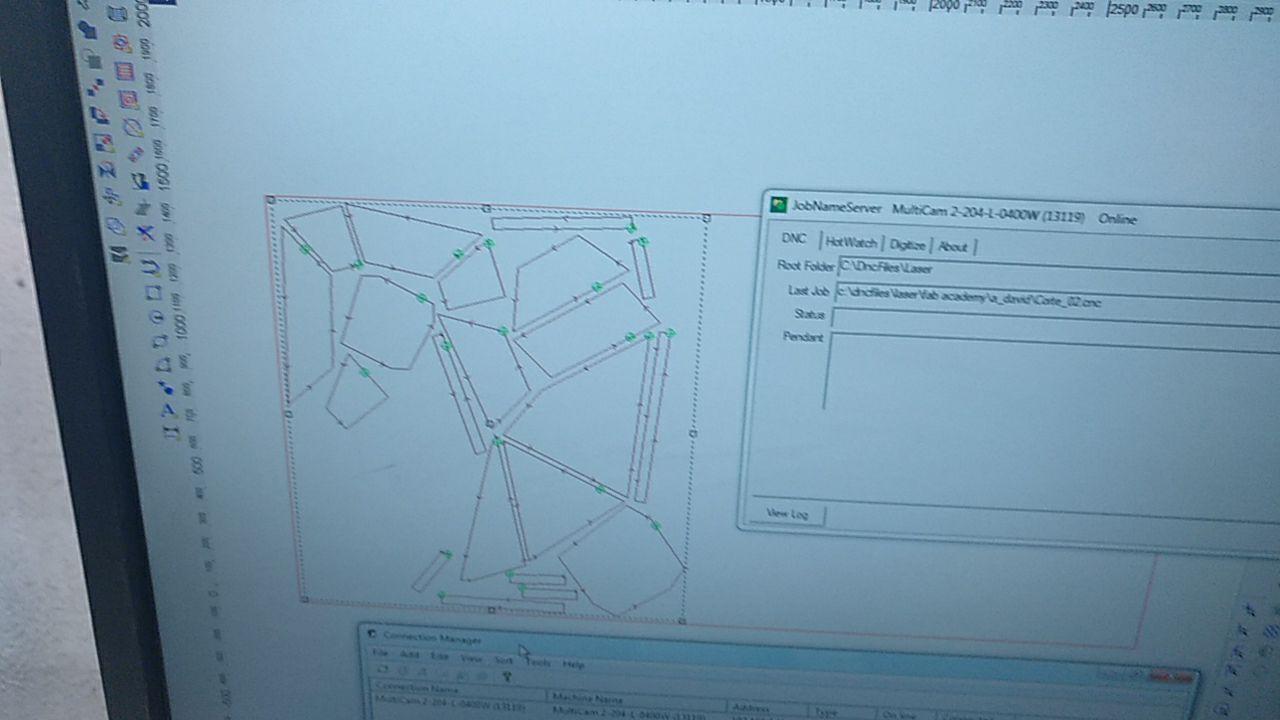
Task: Open Add menu in Connection Manager
Action: coord(409,654)
